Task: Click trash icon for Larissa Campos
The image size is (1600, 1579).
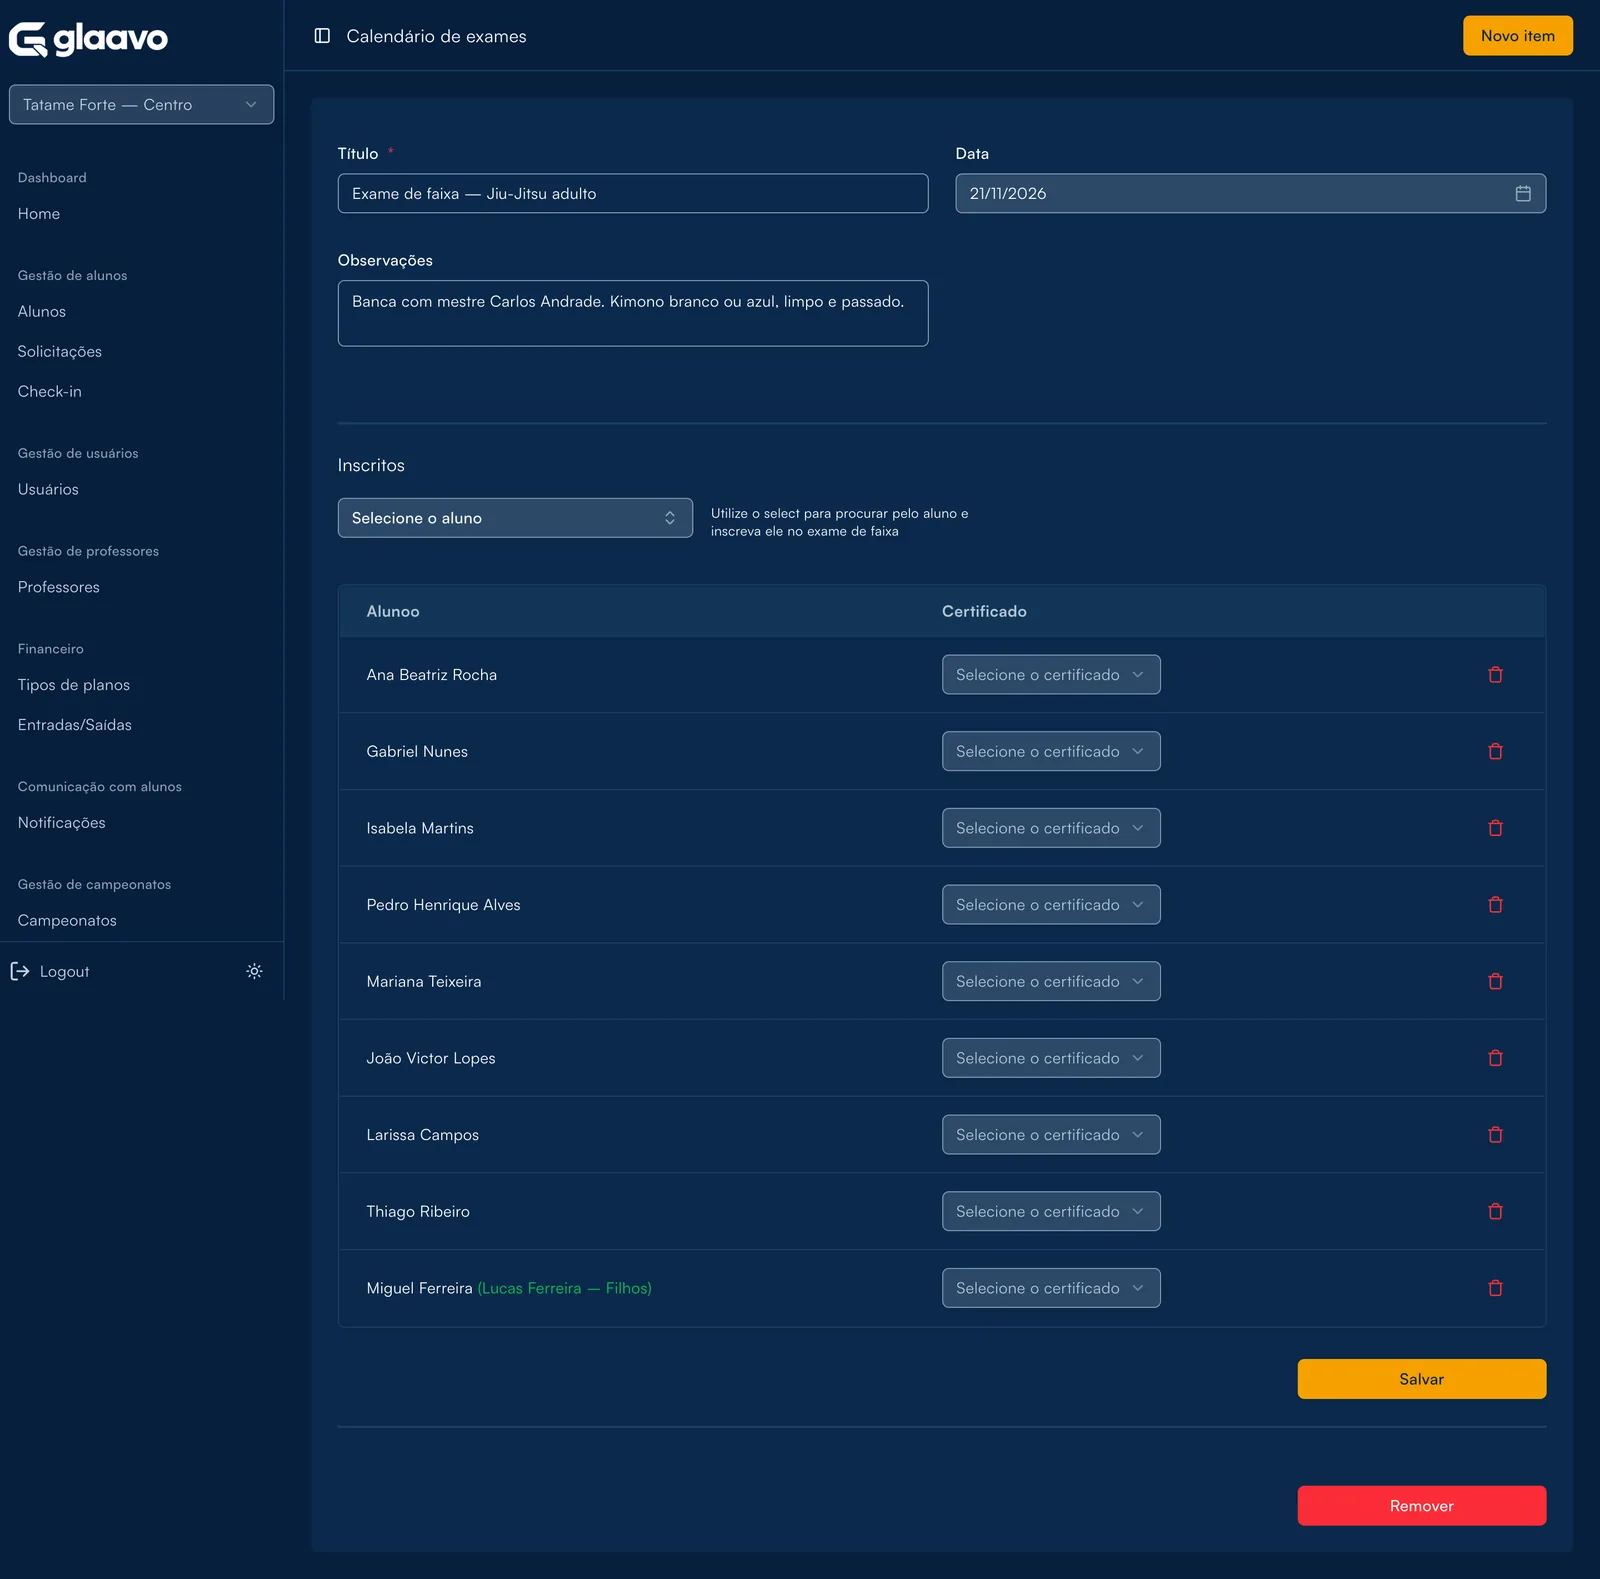Action: click(x=1495, y=1135)
